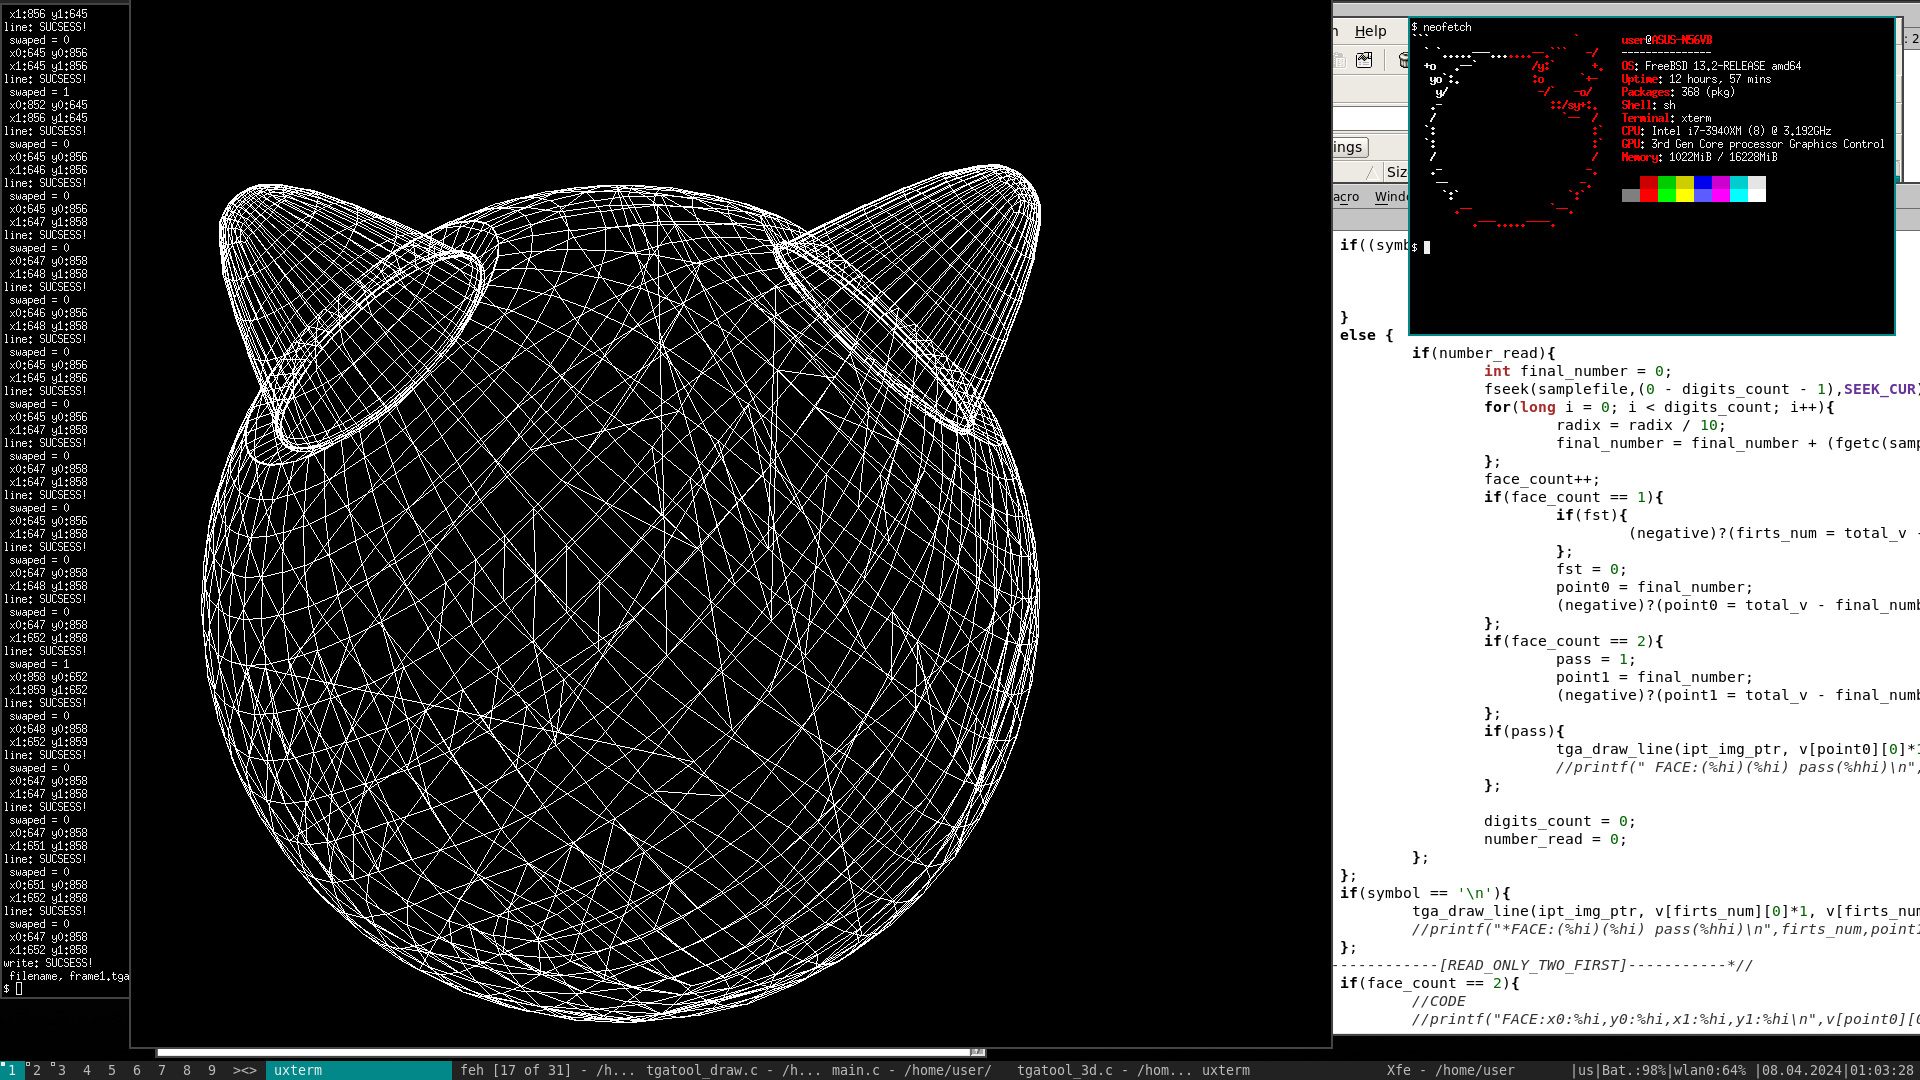Click the ><> layout symbol in the bar
The height and width of the screenshot is (1080, 1920).
[x=245, y=1070]
